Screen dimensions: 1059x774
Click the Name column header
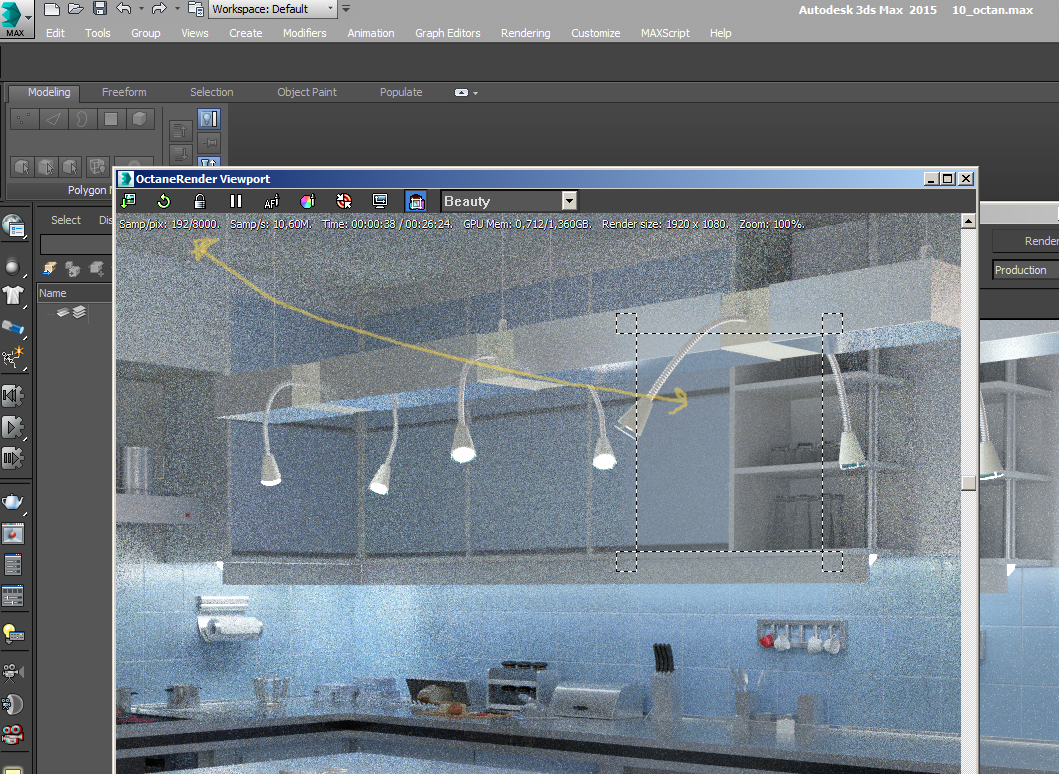pos(74,293)
